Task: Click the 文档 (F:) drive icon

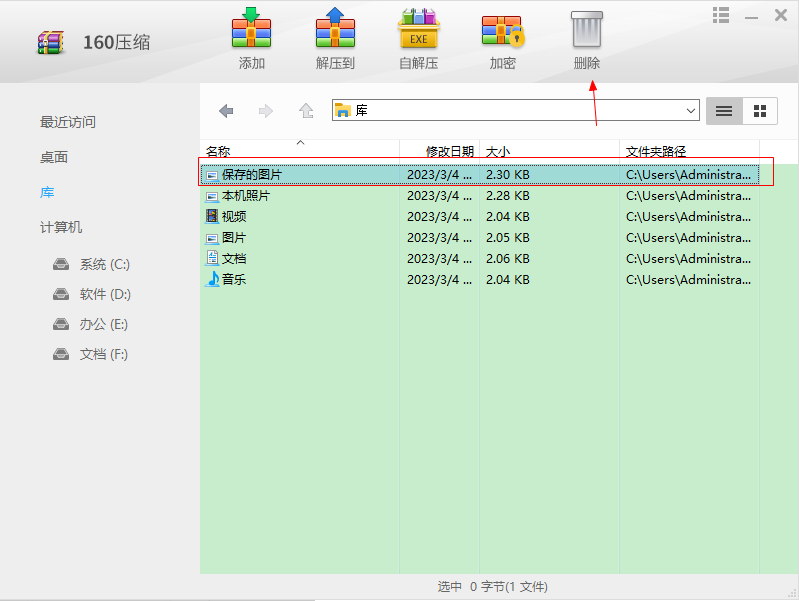Action: pyautogui.click(x=61, y=354)
